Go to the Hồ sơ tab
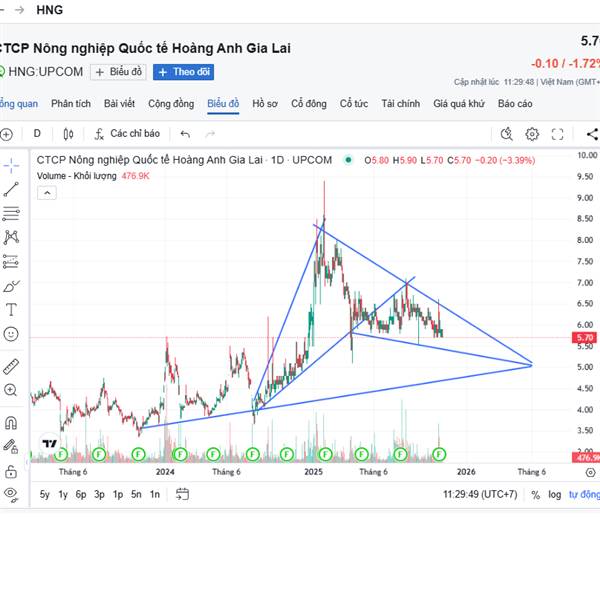Screen dimensions: 600x600 pyautogui.click(x=265, y=104)
